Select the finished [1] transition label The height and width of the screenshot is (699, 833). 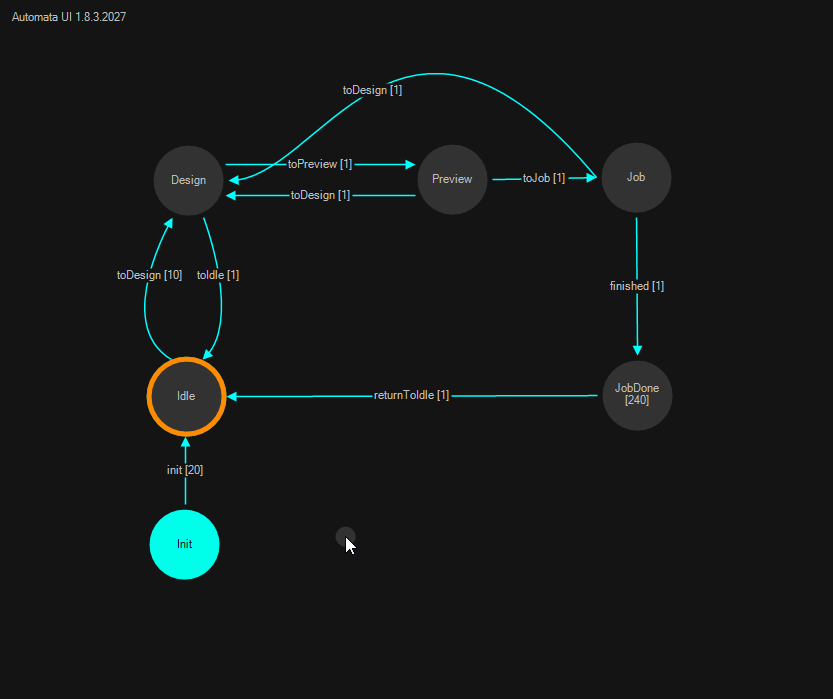click(637, 286)
